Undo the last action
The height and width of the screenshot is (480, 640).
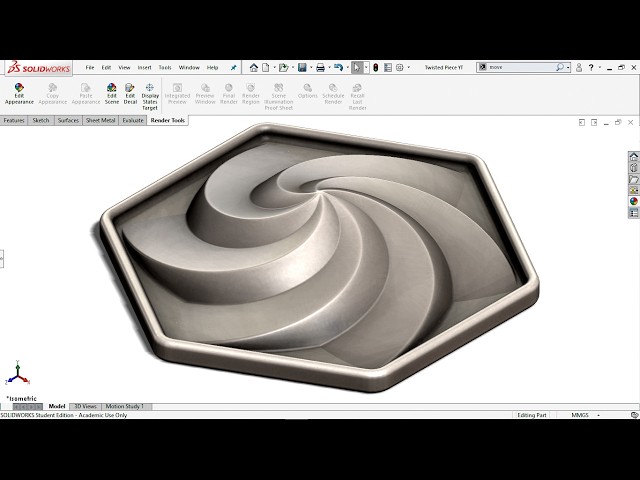(338, 67)
